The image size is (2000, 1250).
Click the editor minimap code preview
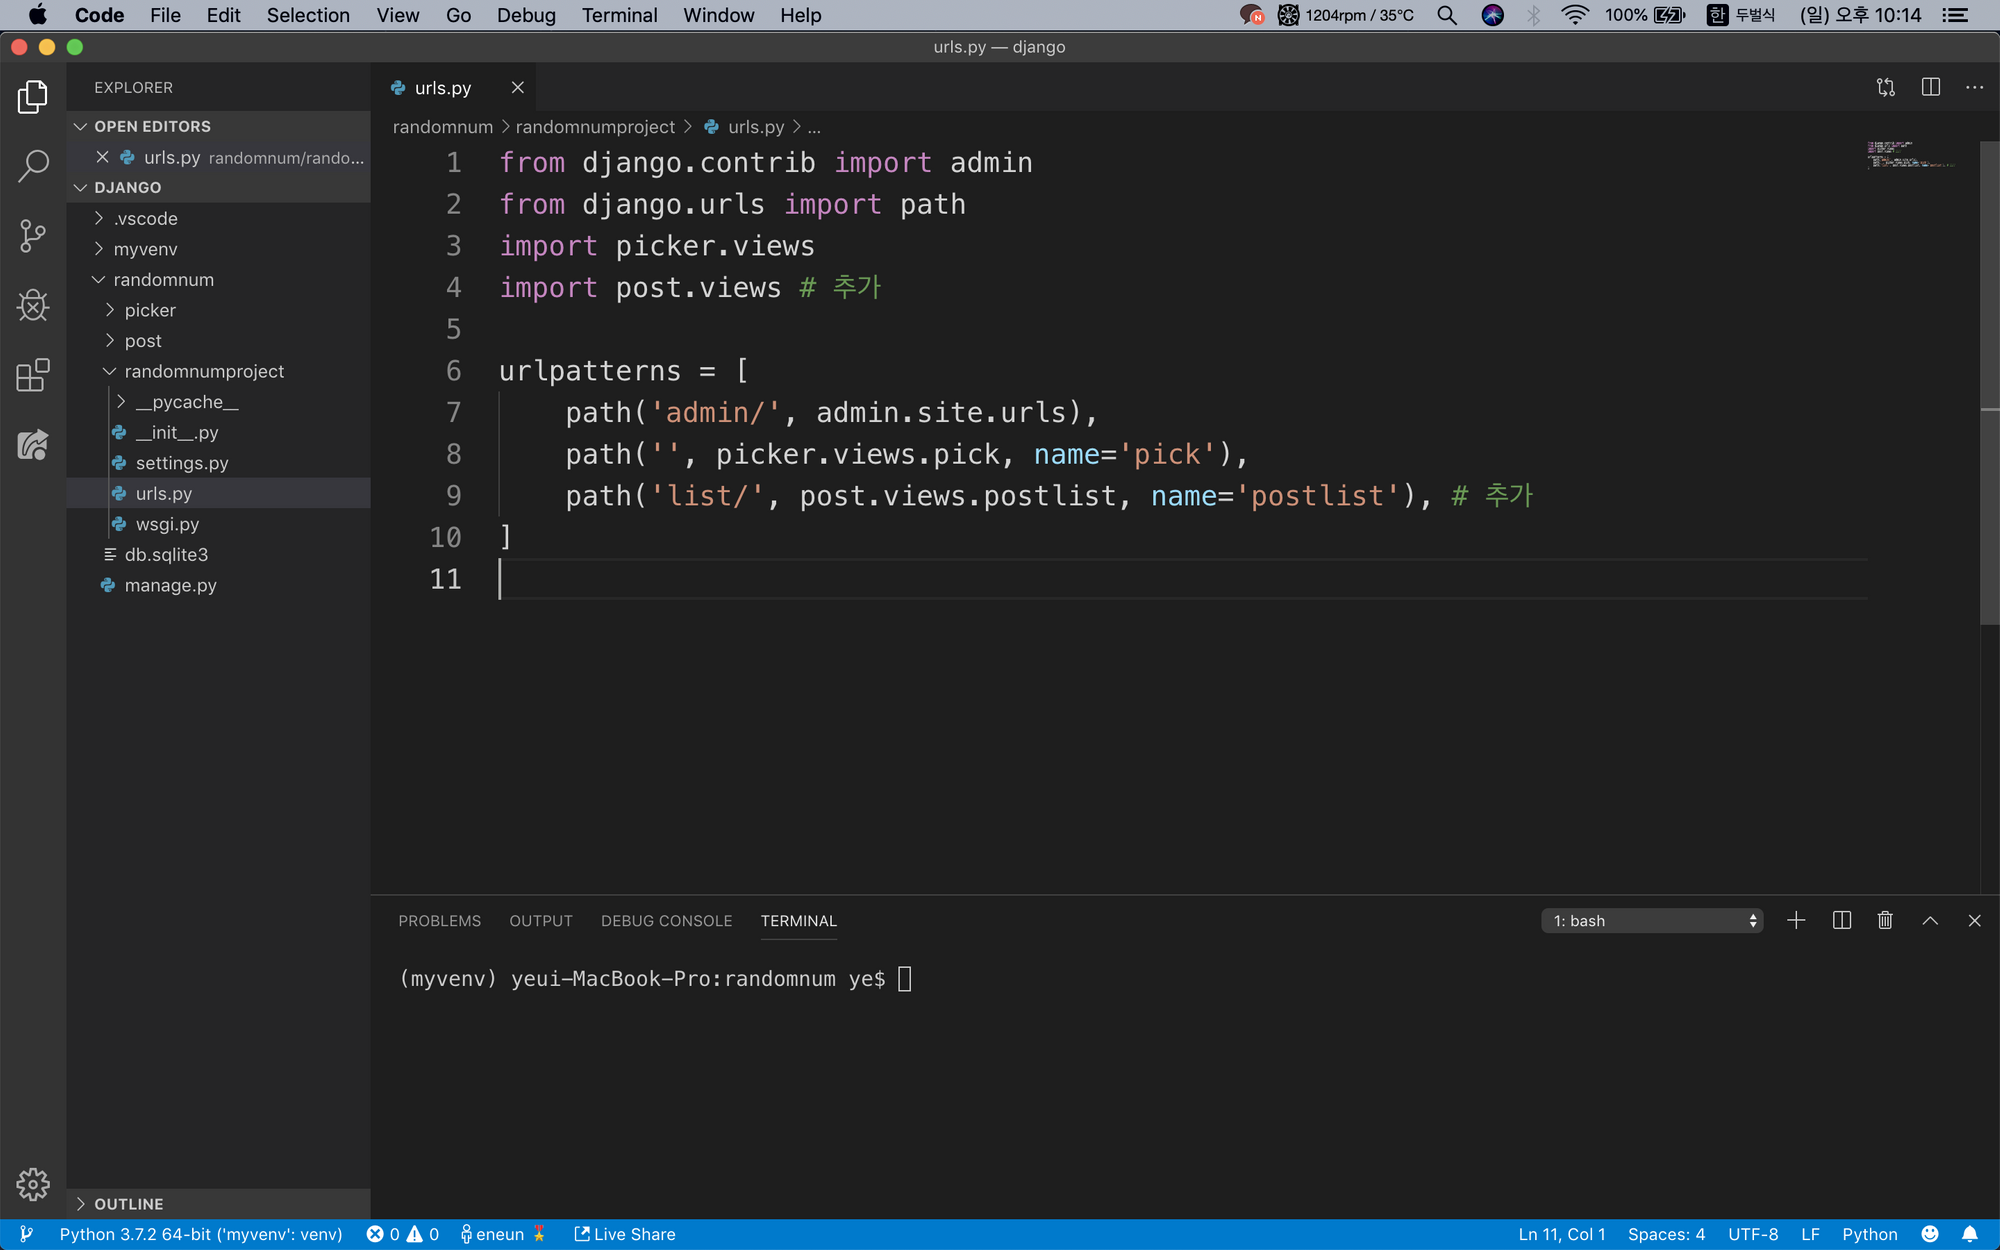click(x=1910, y=155)
